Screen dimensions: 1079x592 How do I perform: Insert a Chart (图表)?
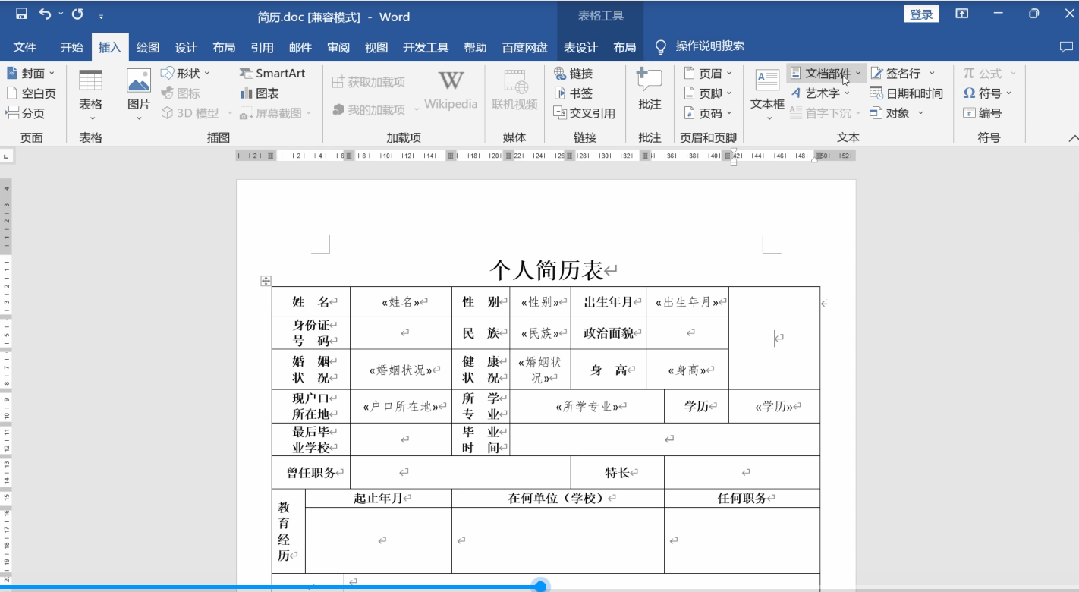point(259,93)
